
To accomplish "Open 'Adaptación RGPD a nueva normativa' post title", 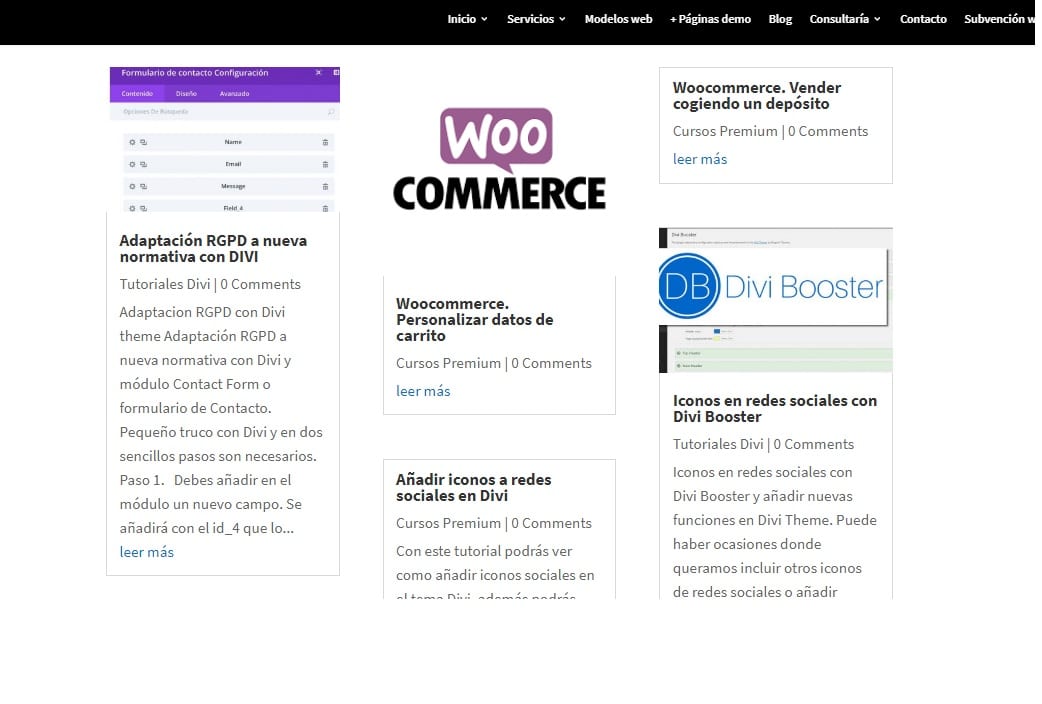I will tap(213, 249).
